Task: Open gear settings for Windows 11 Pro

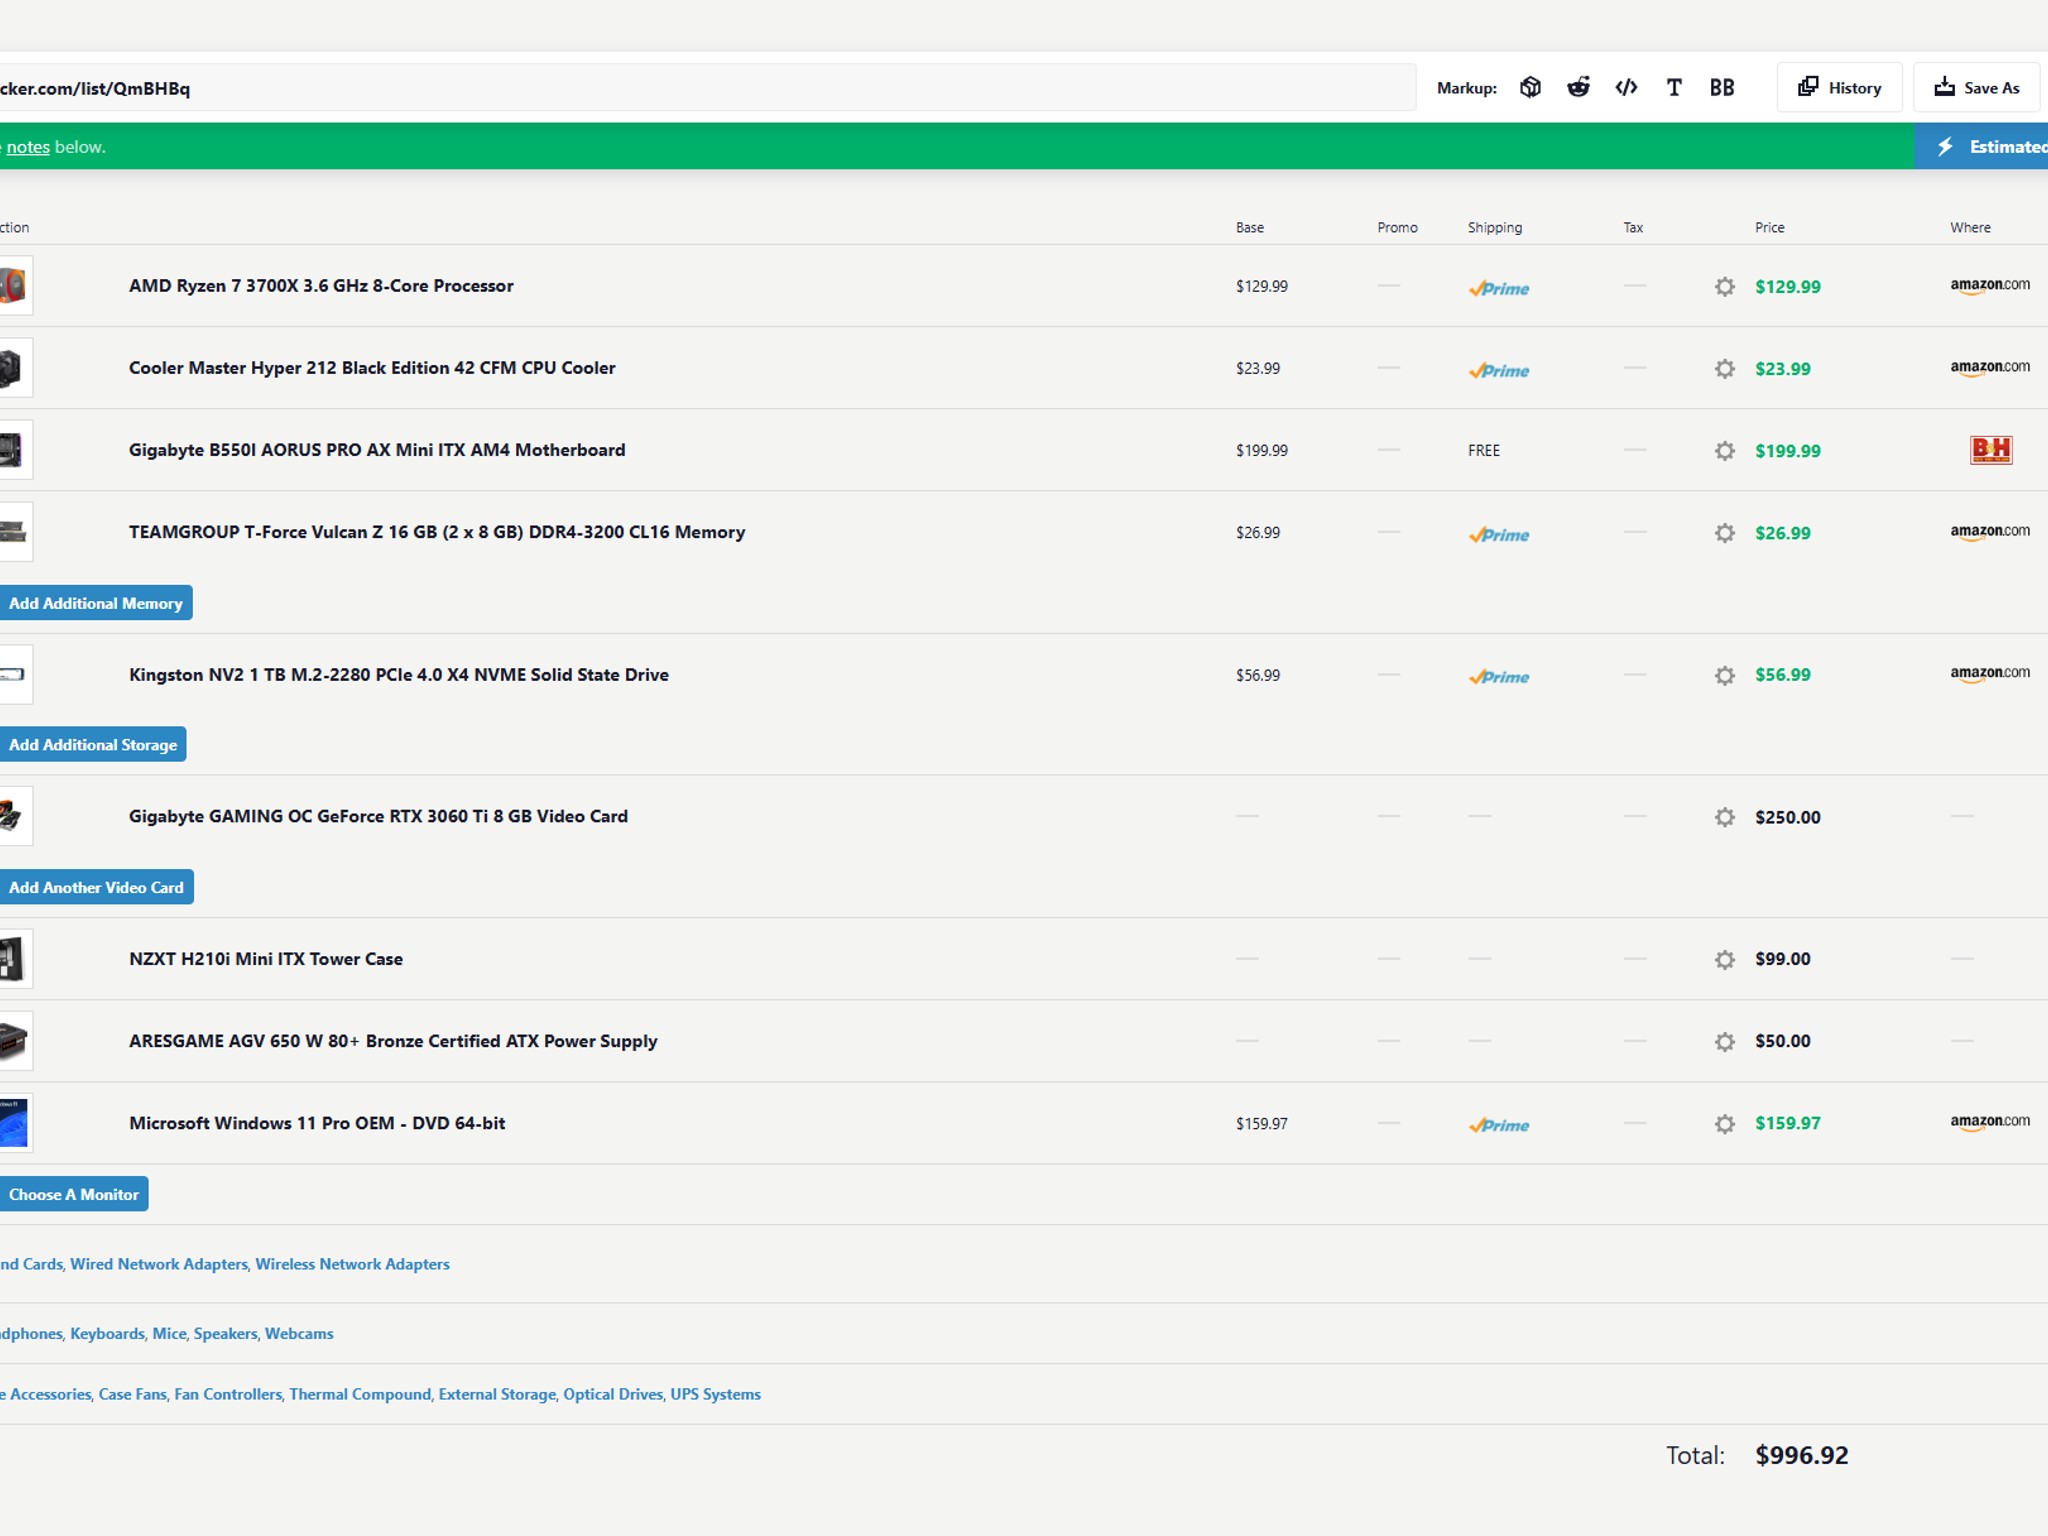Action: pos(1724,1124)
